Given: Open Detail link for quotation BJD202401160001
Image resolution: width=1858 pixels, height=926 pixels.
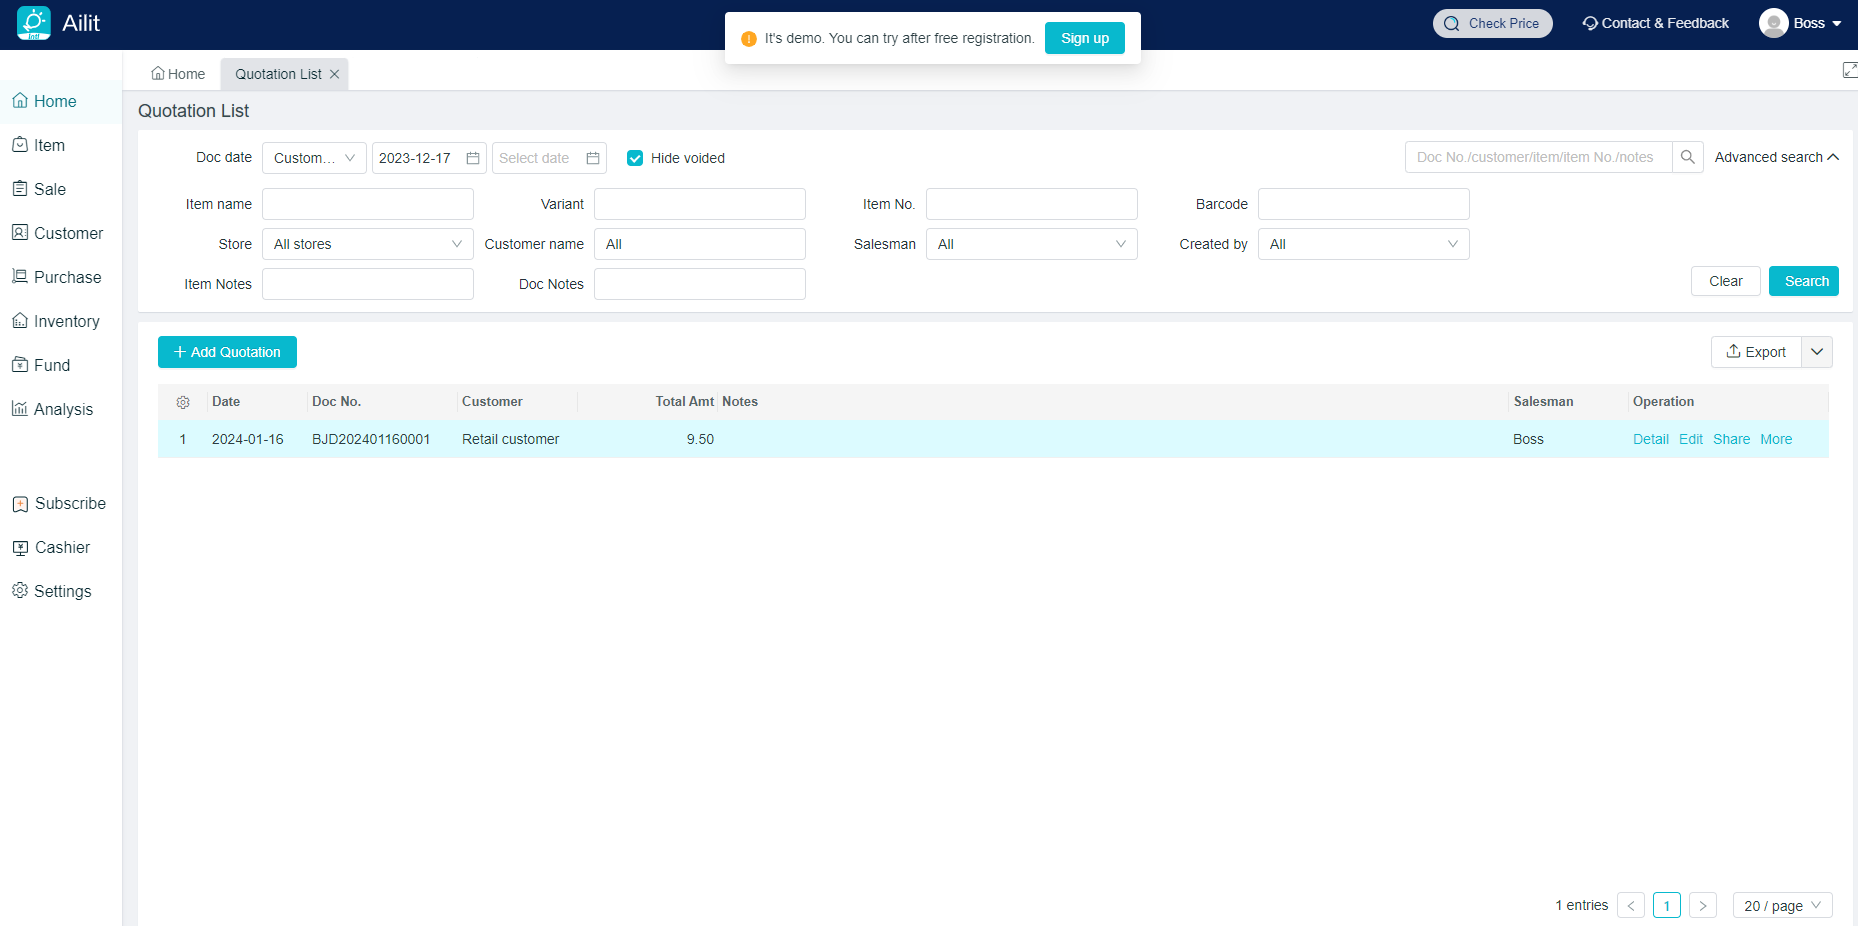Looking at the screenshot, I should (x=1650, y=439).
